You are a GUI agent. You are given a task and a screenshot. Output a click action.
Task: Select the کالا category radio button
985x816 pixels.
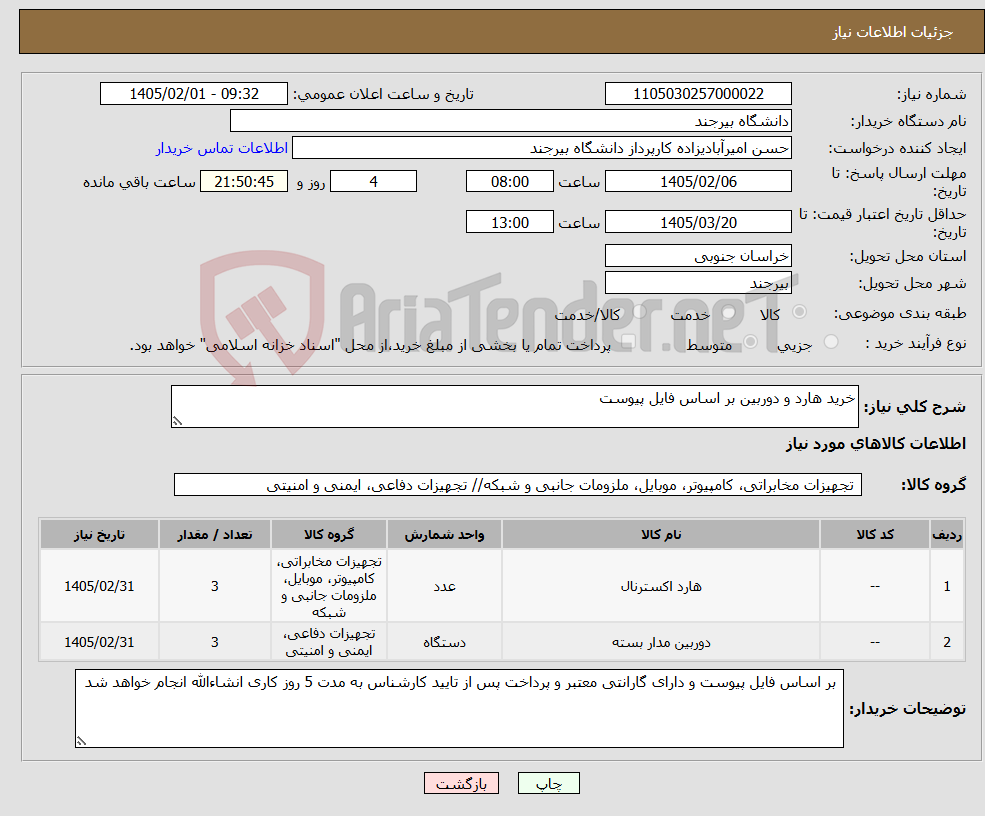click(x=800, y=312)
